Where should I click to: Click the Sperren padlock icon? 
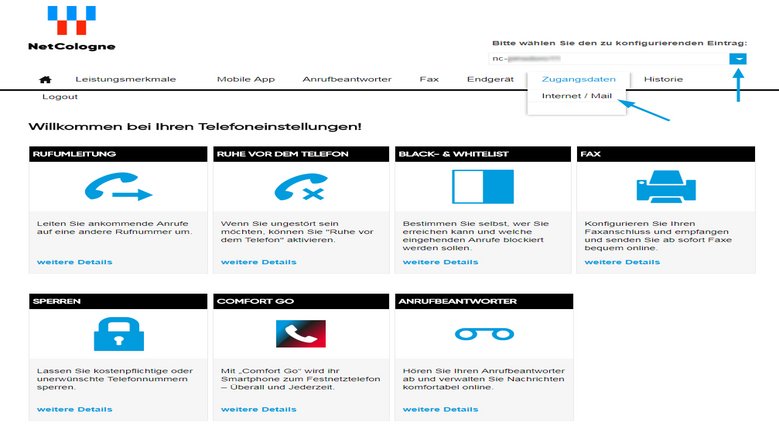click(117, 334)
